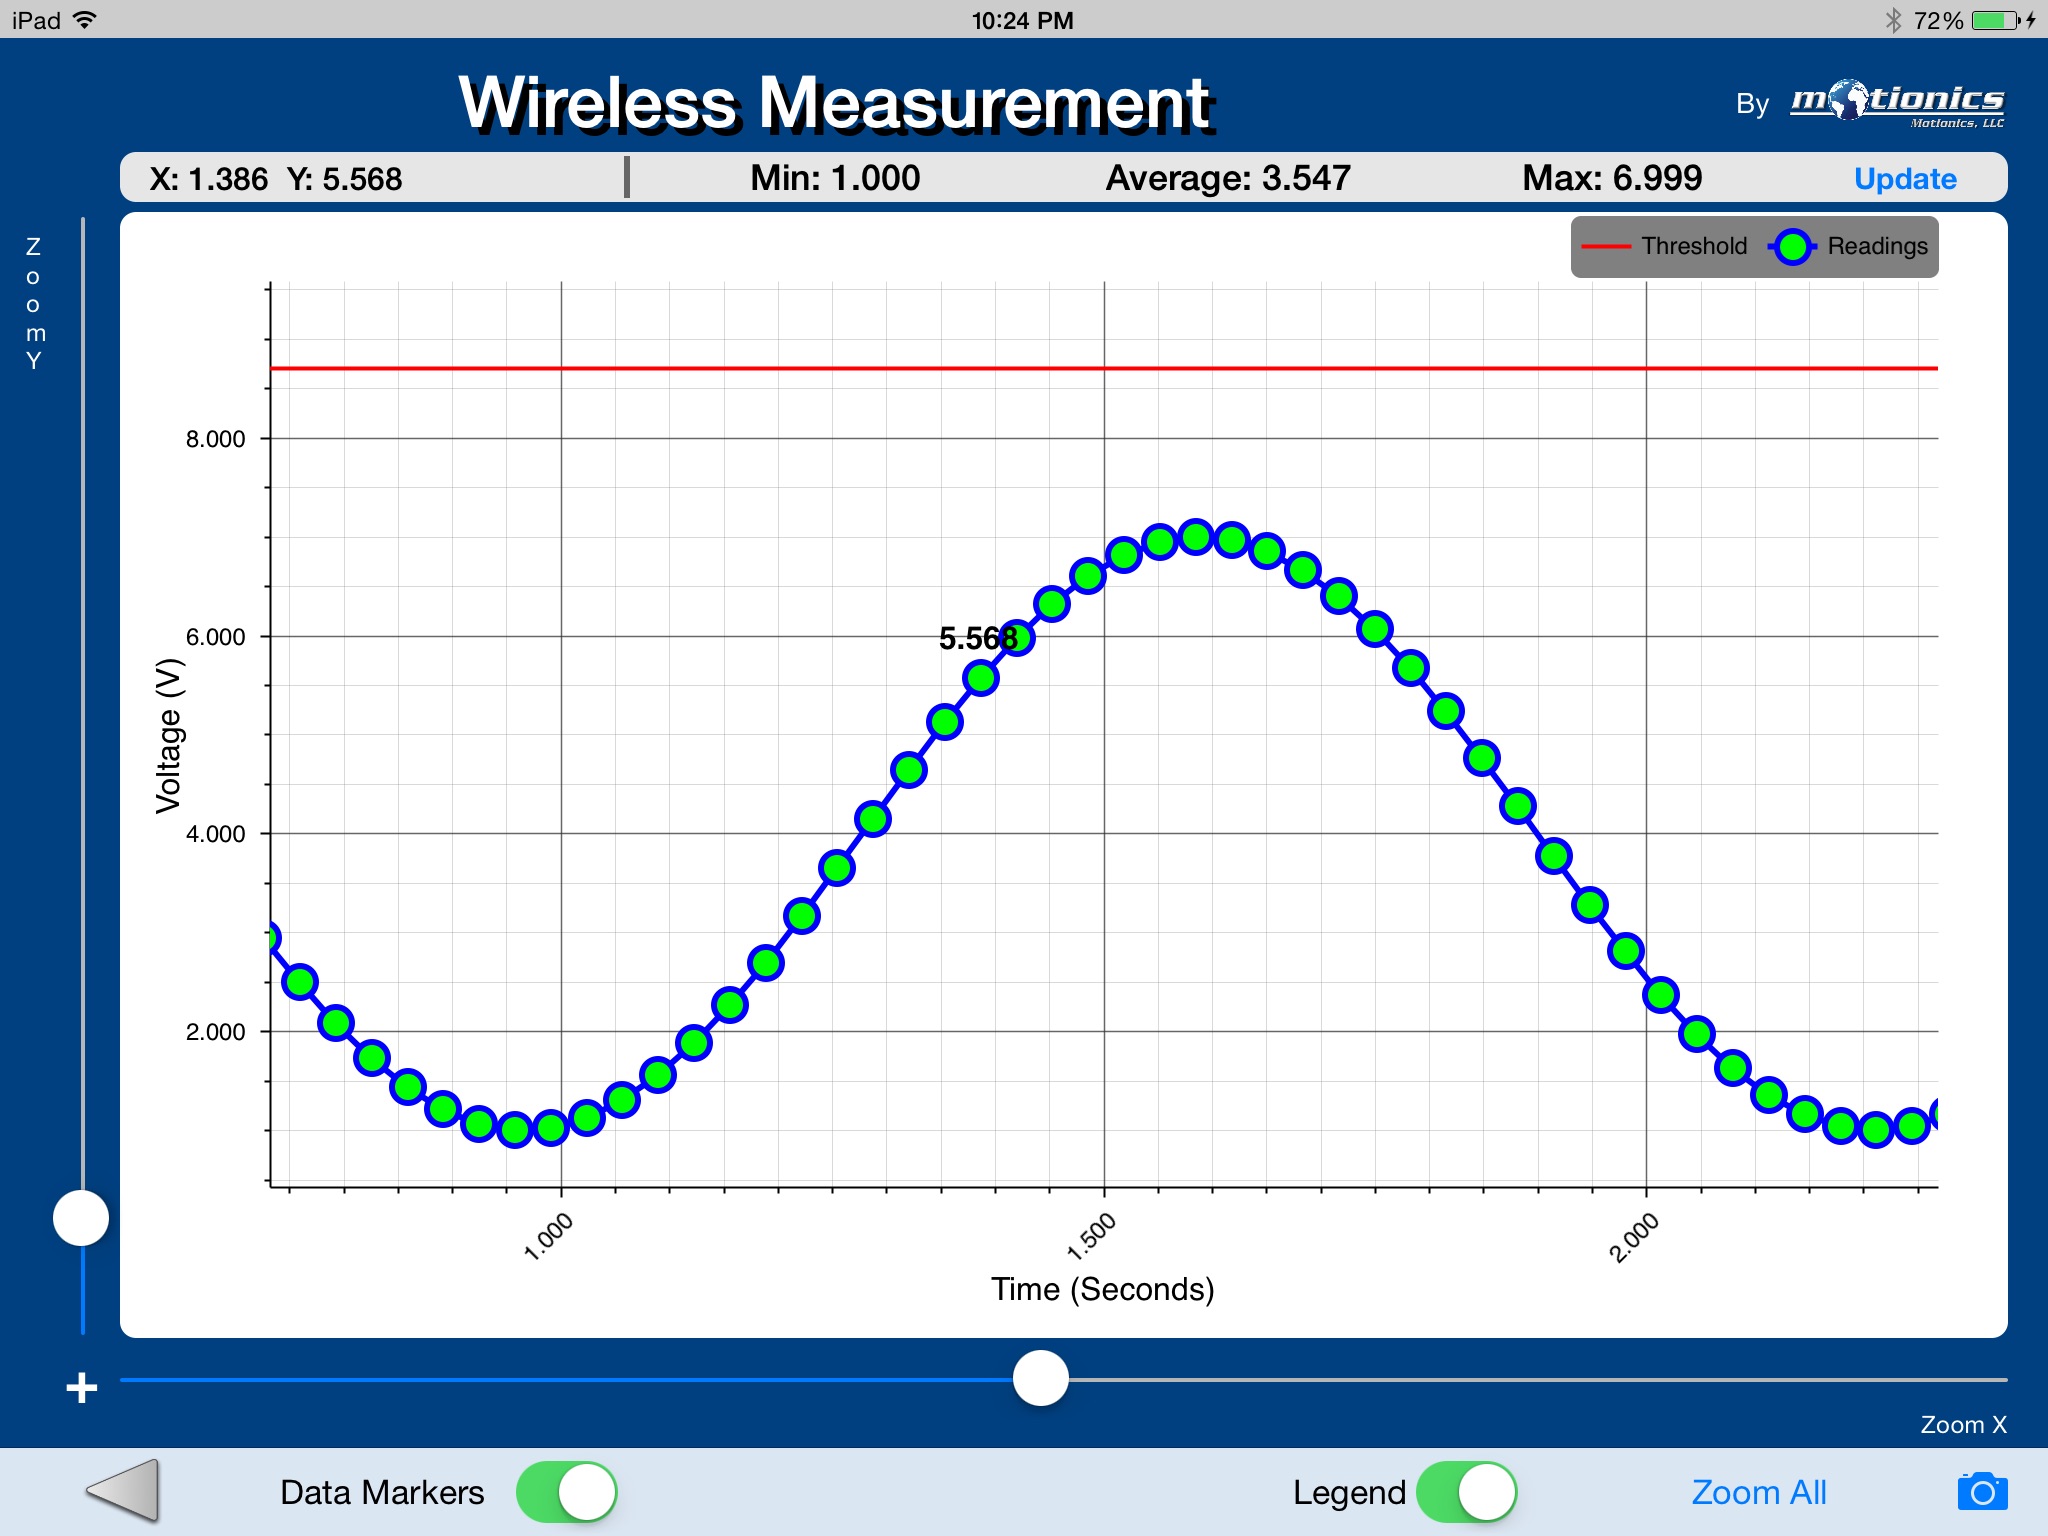Tap the camera screenshot icon

[x=1981, y=1492]
